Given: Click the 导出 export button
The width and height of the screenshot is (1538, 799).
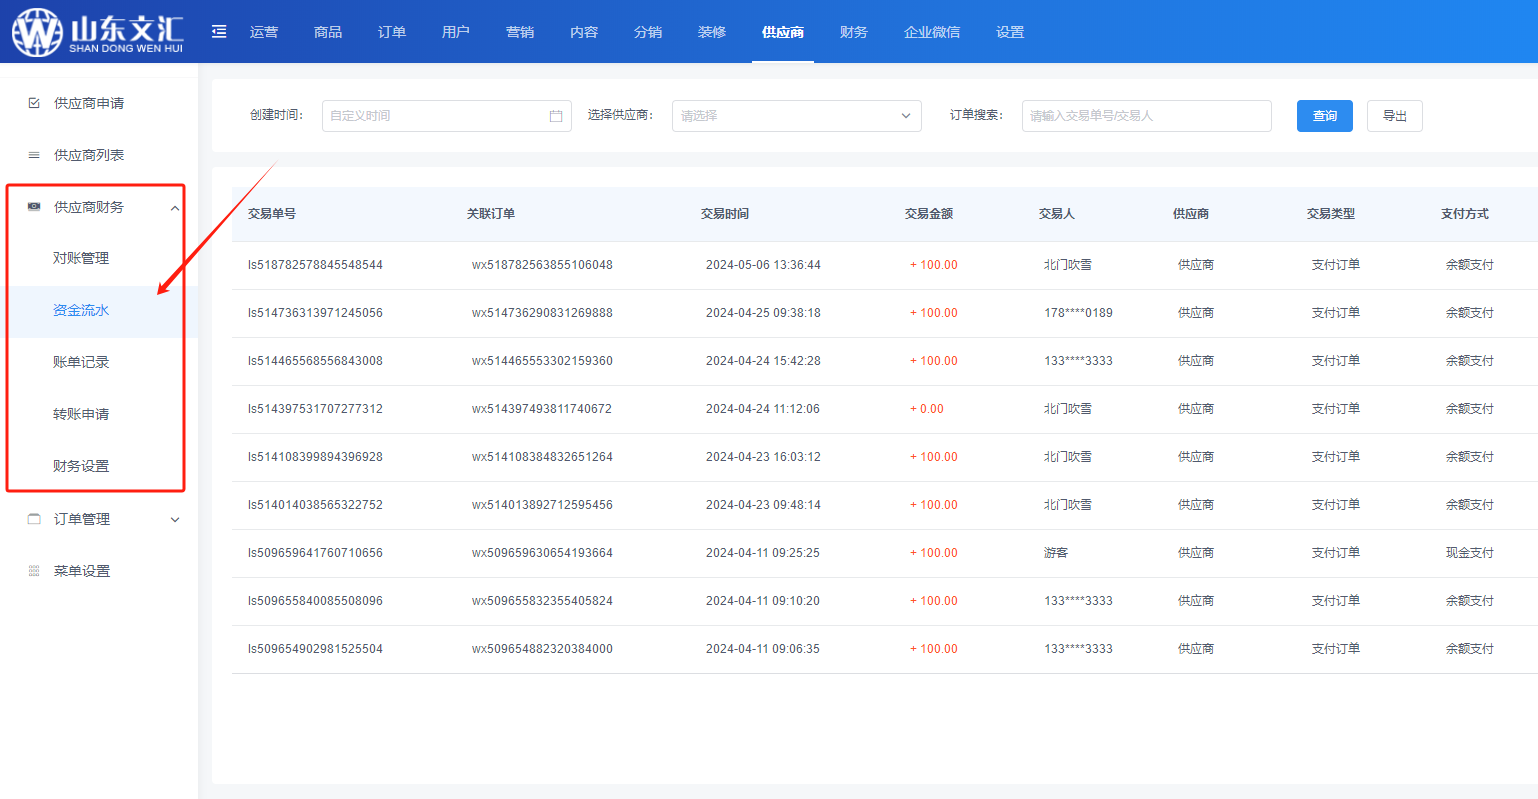Looking at the screenshot, I should click(1395, 116).
